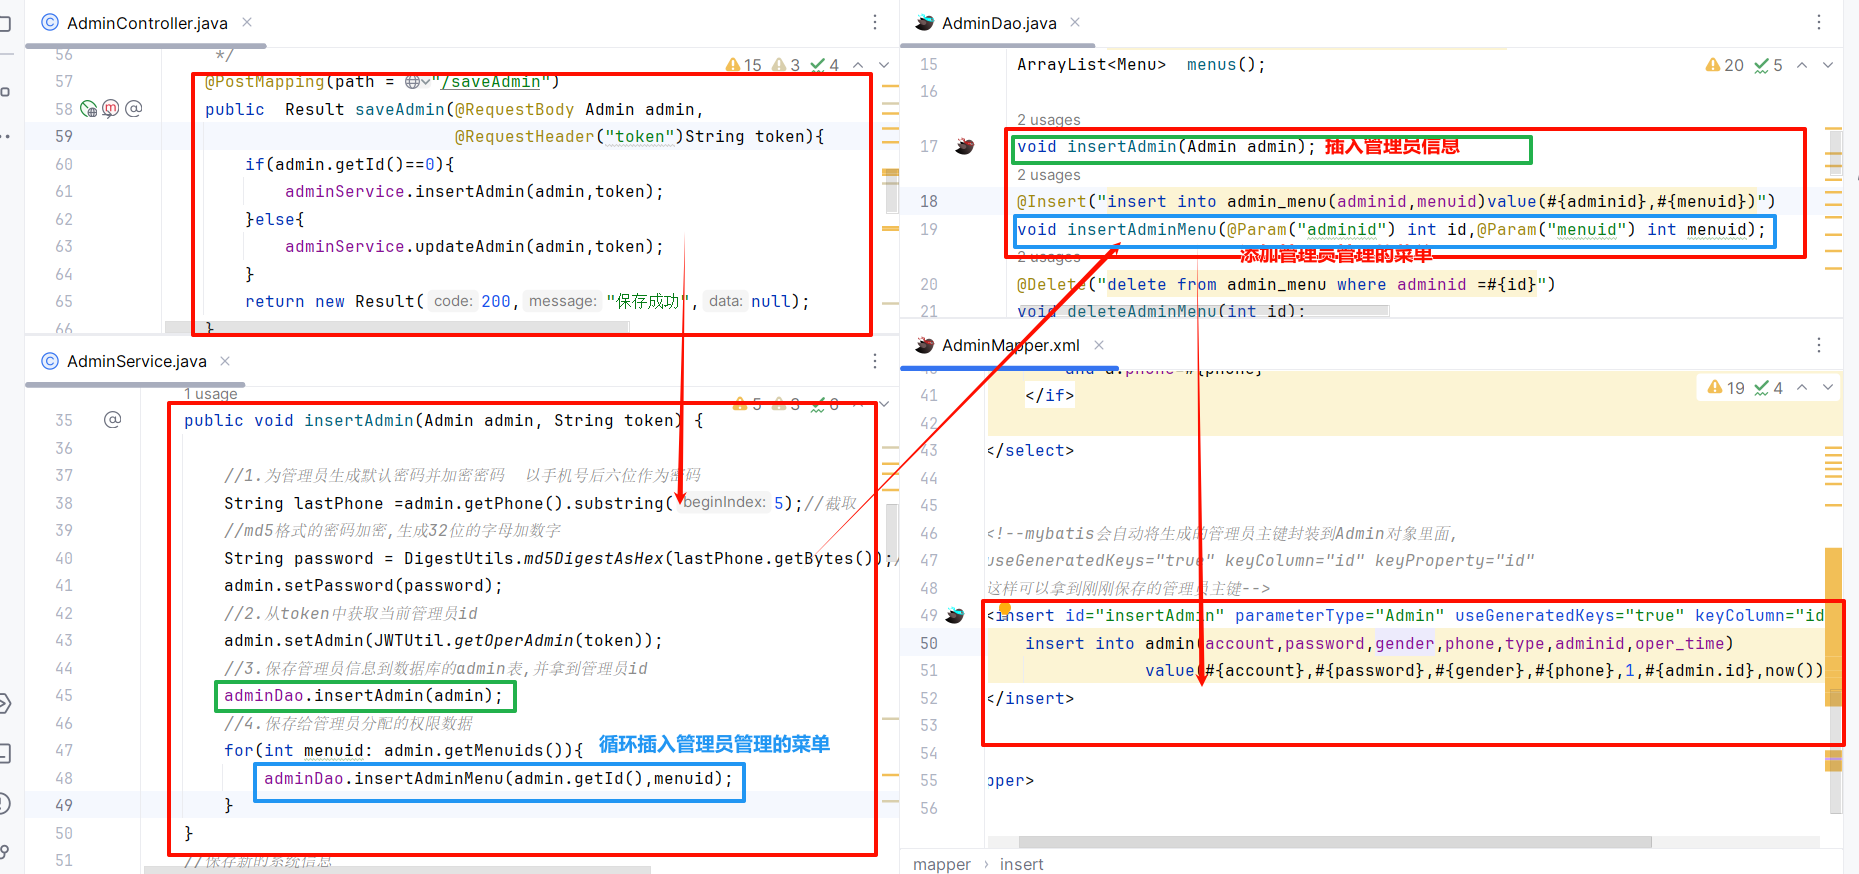Screen dimensions: 1859x874
Task: Click 'adminDao.insertAdmin(admin);' in AdminService
Action: pos(364,695)
